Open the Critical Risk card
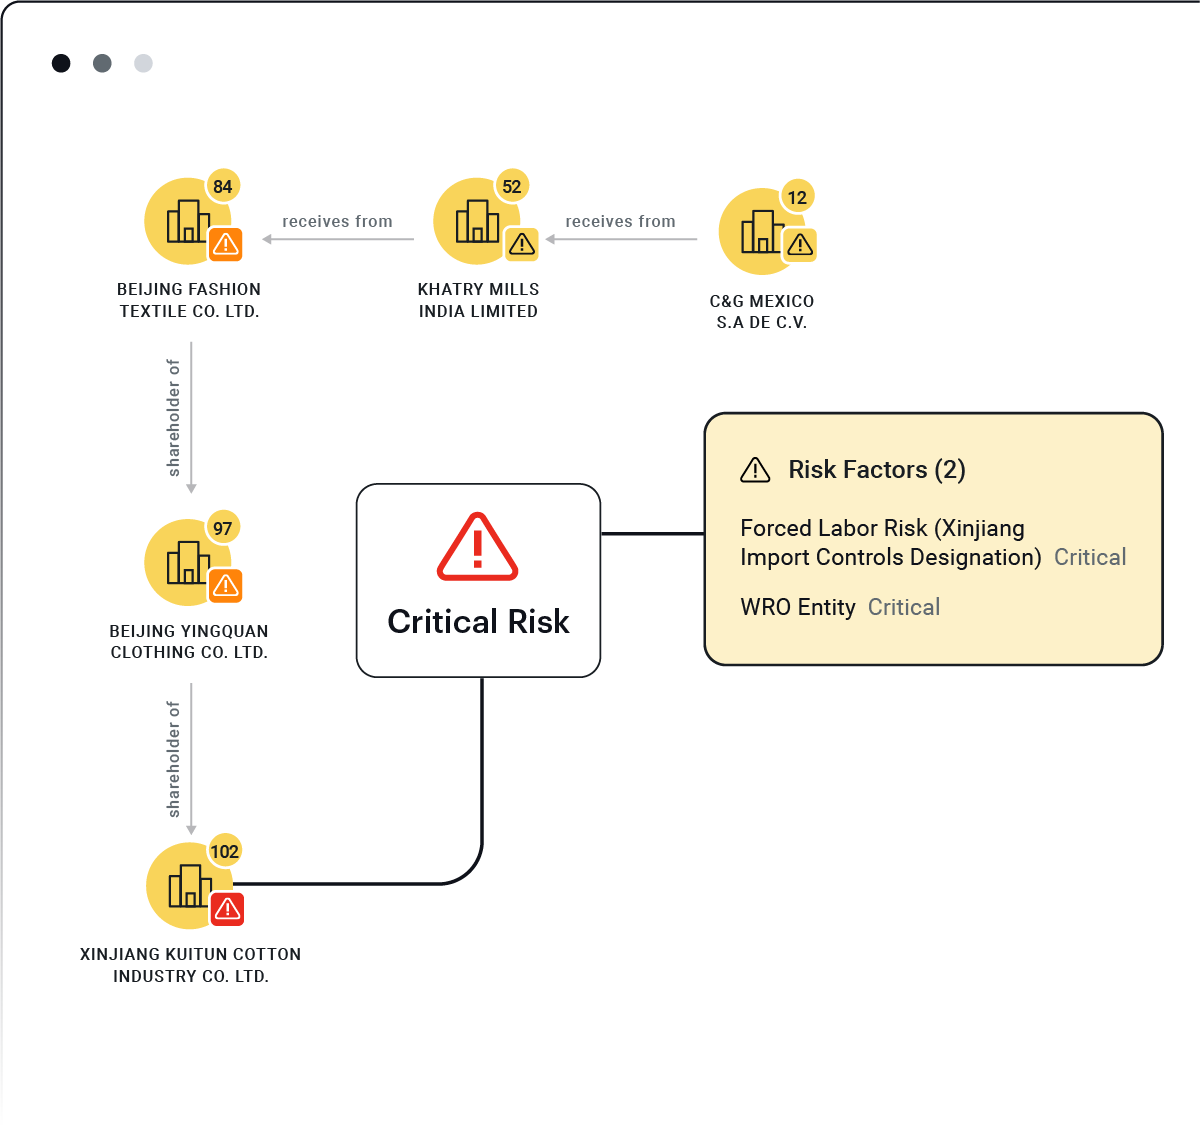The width and height of the screenshot is (1200, 1127). (478, 581)
